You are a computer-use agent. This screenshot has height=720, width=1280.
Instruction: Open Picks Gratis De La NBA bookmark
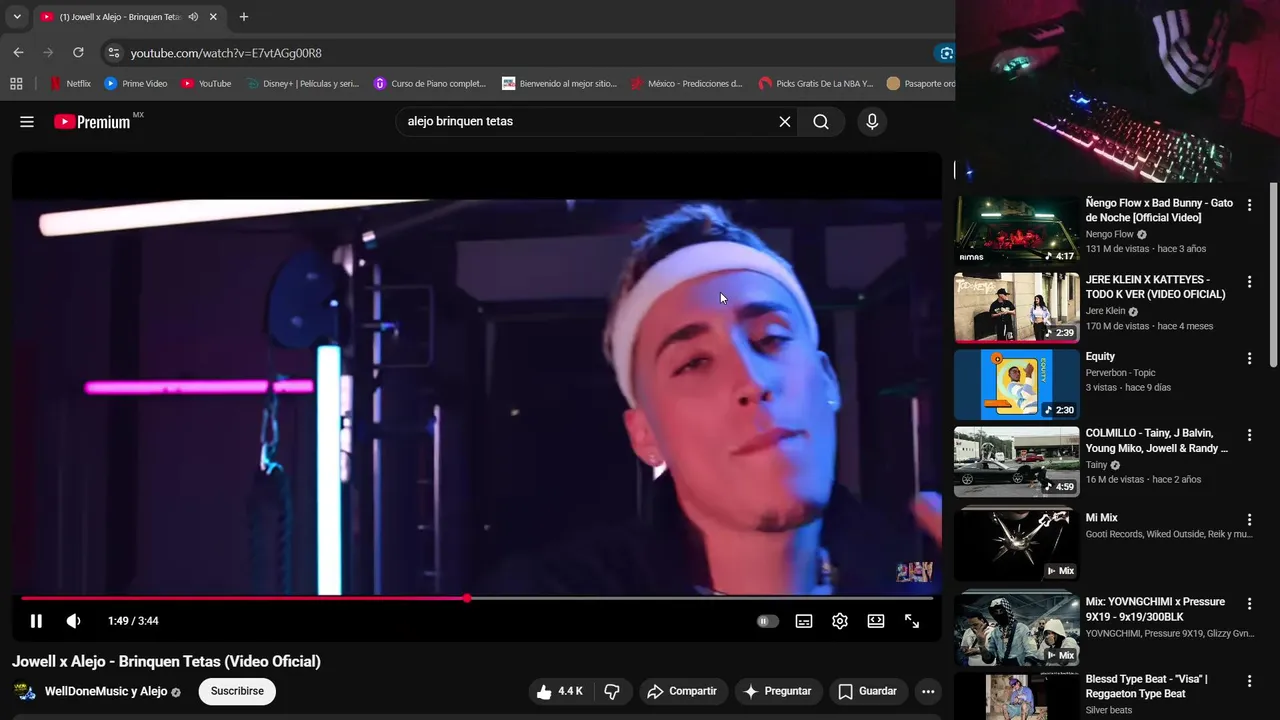click(x=816, y=84)
